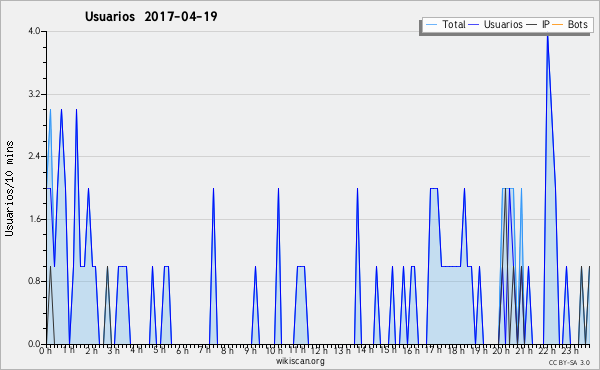Click the '19 h' x-axis label
Viewport: 600px width, 370px height.
click(479, 350)
